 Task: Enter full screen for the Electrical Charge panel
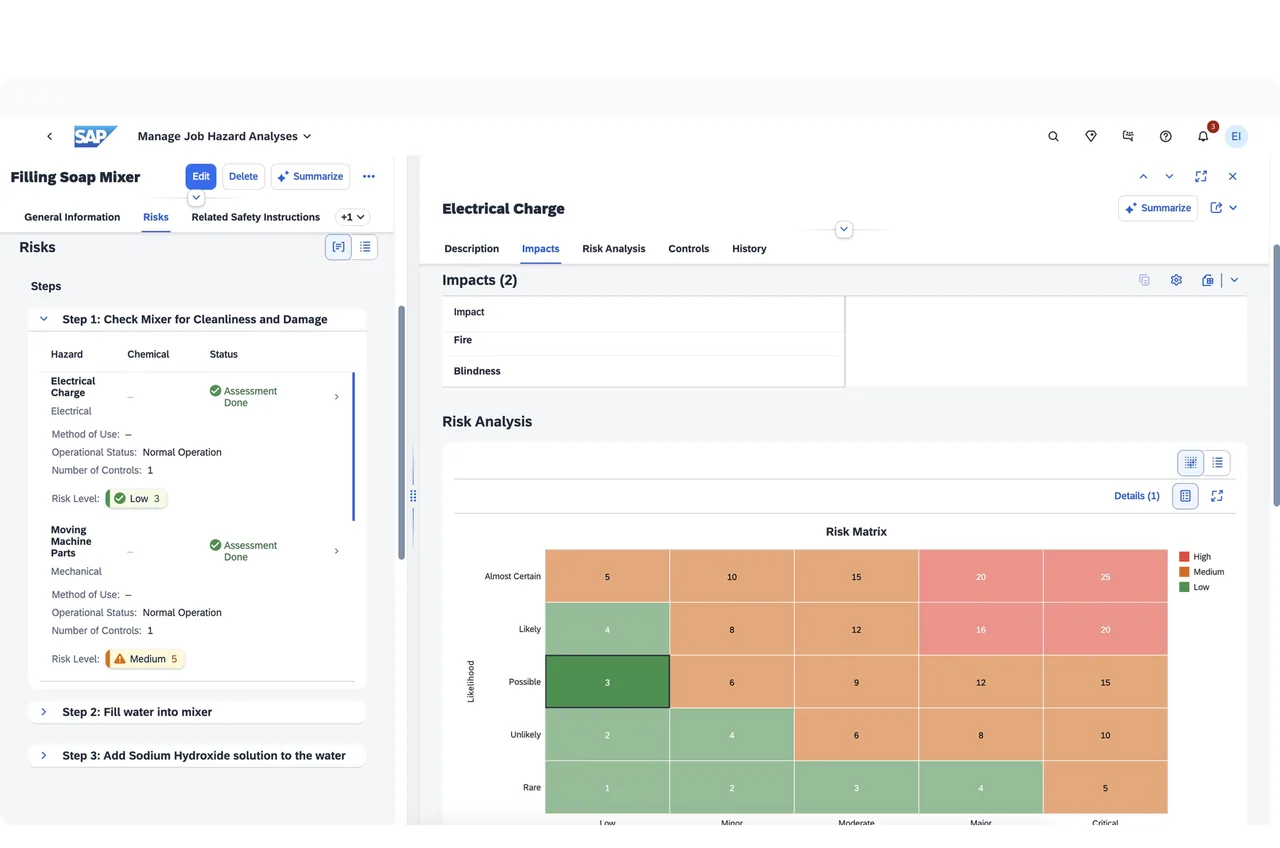1201,176
